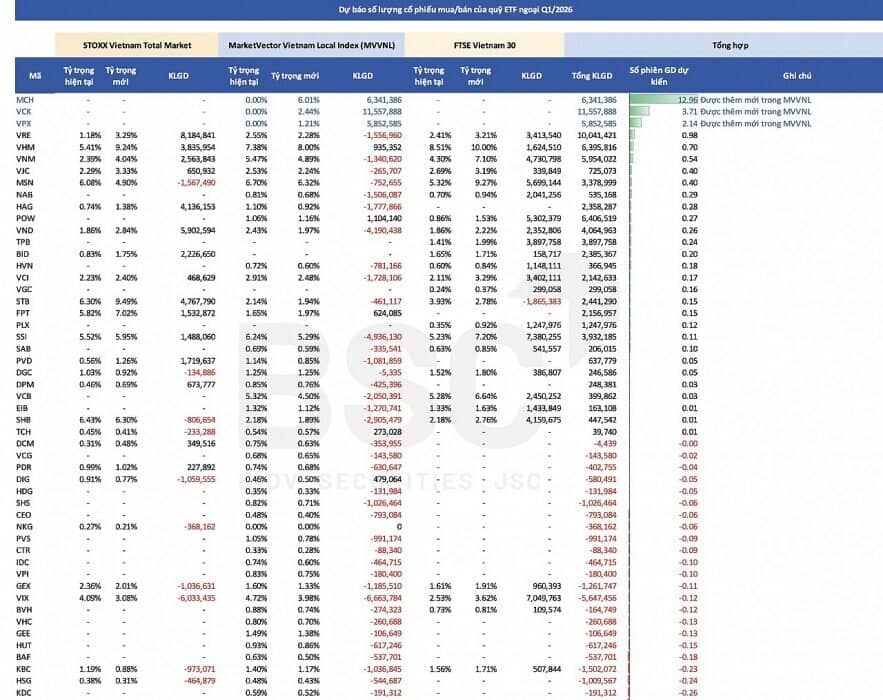The image size is (883, 700).
Task: Click VIX total volume -5,647,456
Action: pos(597,598)
